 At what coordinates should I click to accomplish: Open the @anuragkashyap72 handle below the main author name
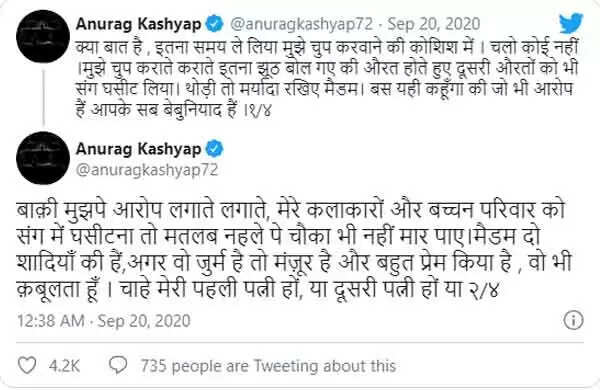[x=147, y=170]
